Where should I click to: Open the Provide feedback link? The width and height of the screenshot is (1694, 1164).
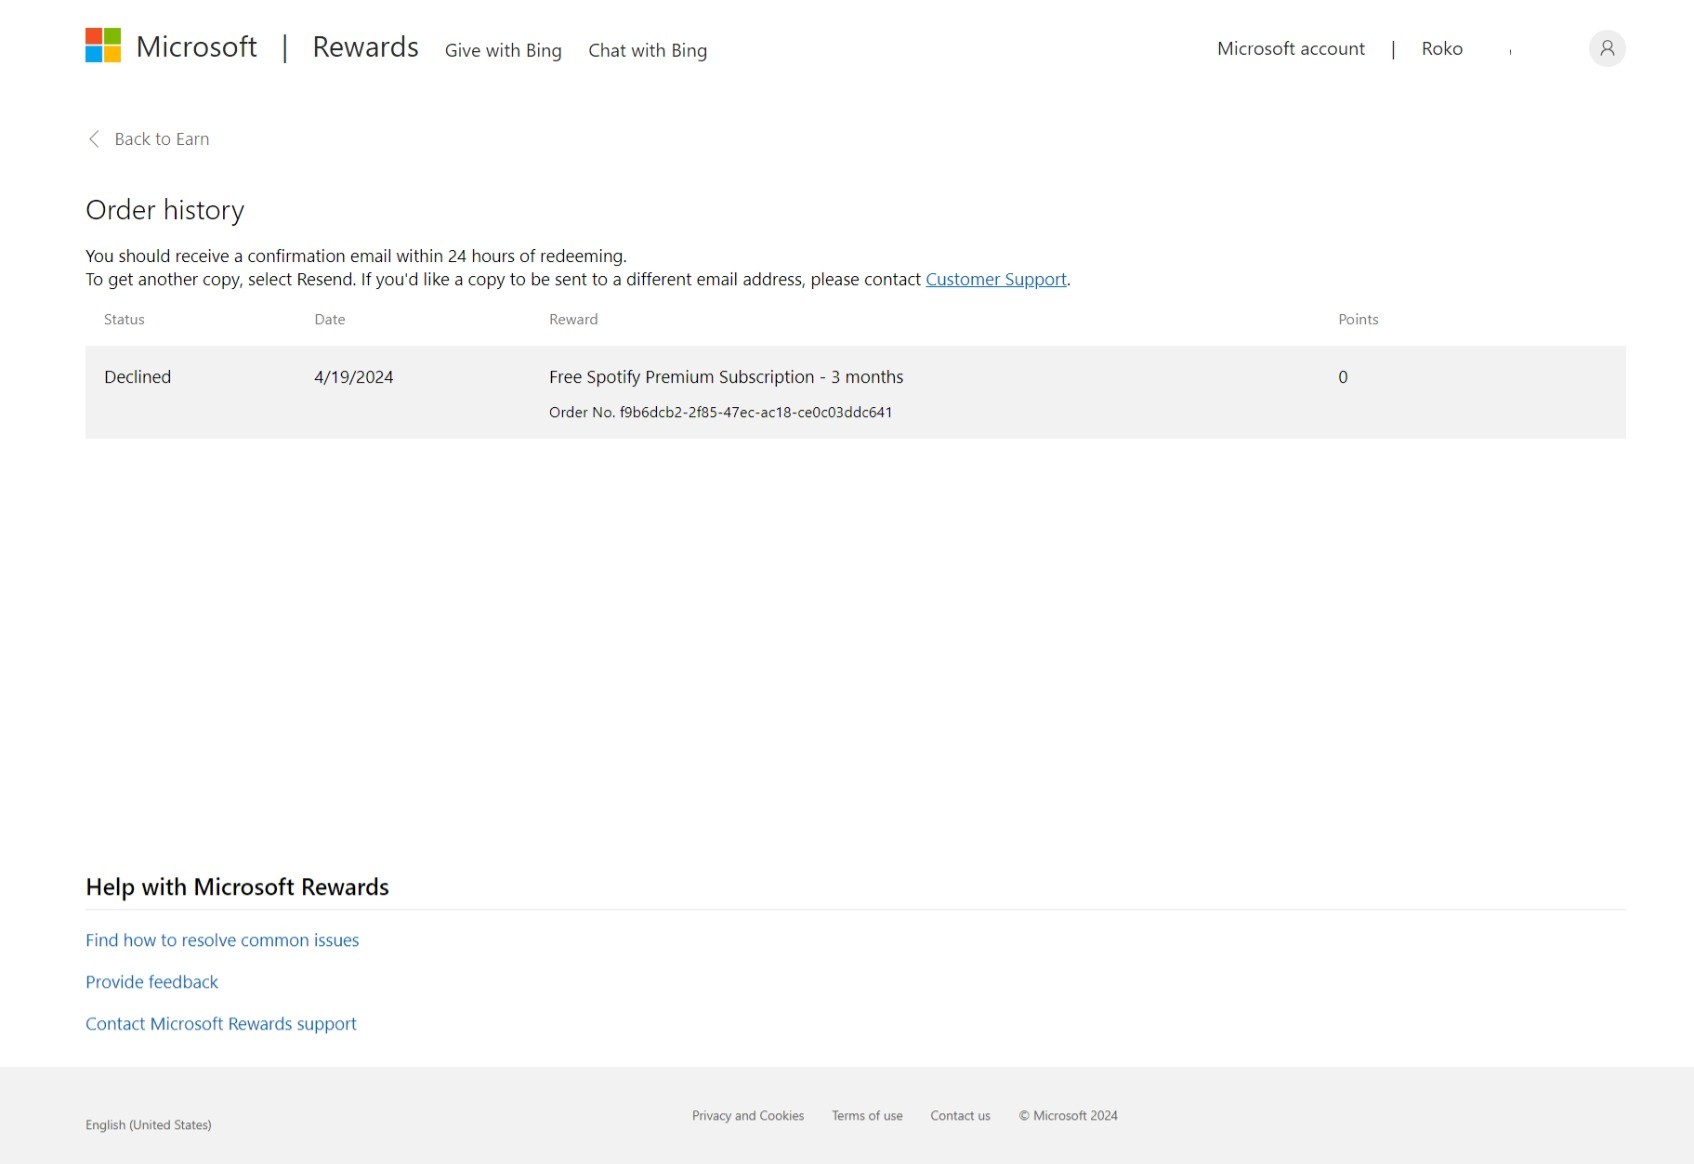[151, 982]
